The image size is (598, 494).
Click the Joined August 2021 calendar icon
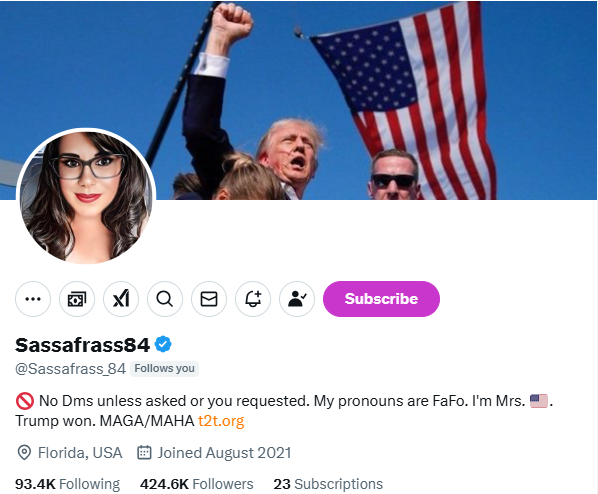coord(144,453)
